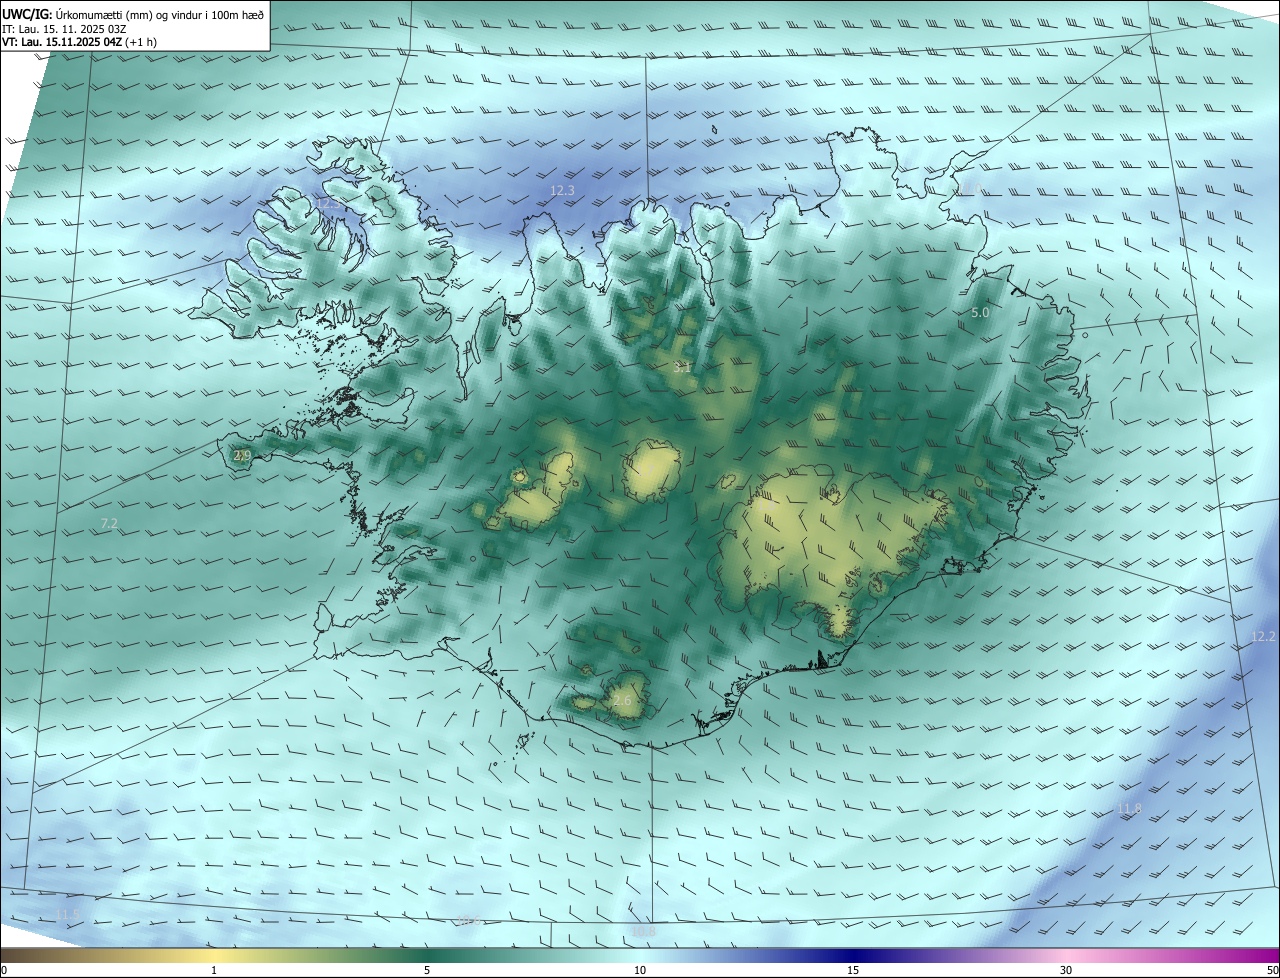This screenshot has width=1280, height=978.
Task: Pick the dark navy color near 15 on colorbar
Action: [853, 955]
